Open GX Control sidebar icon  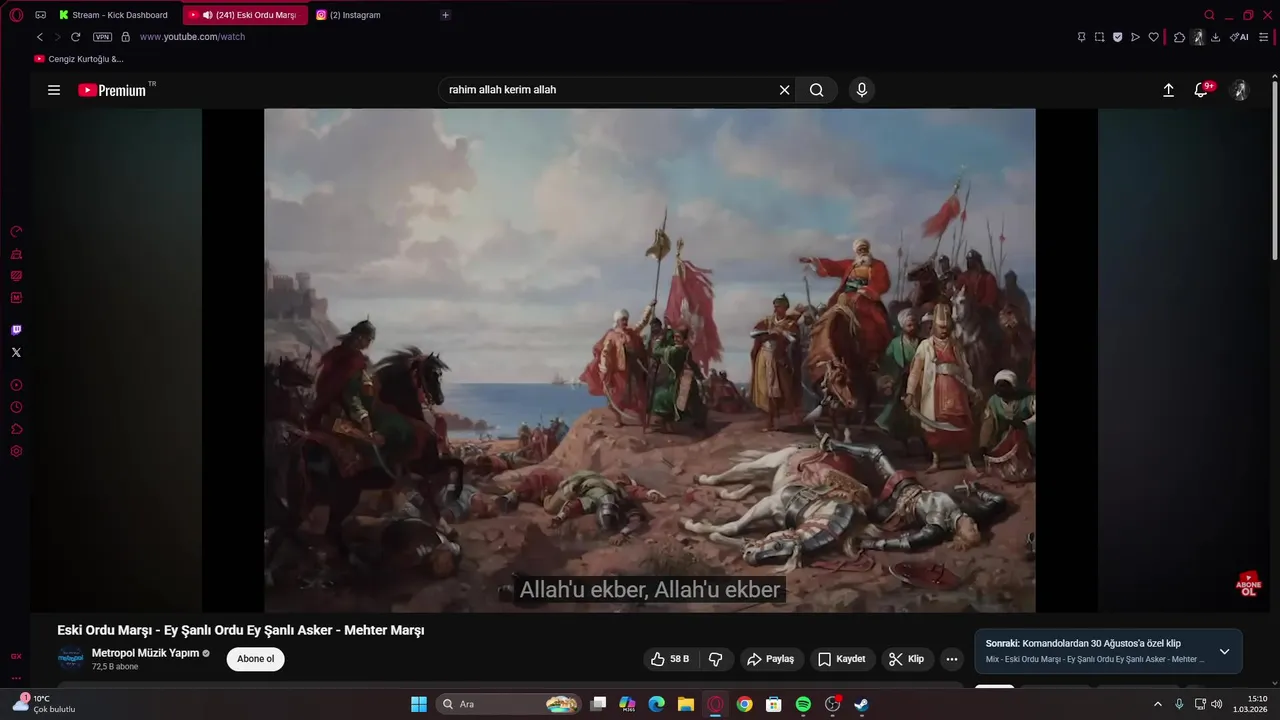pos(16,231)
